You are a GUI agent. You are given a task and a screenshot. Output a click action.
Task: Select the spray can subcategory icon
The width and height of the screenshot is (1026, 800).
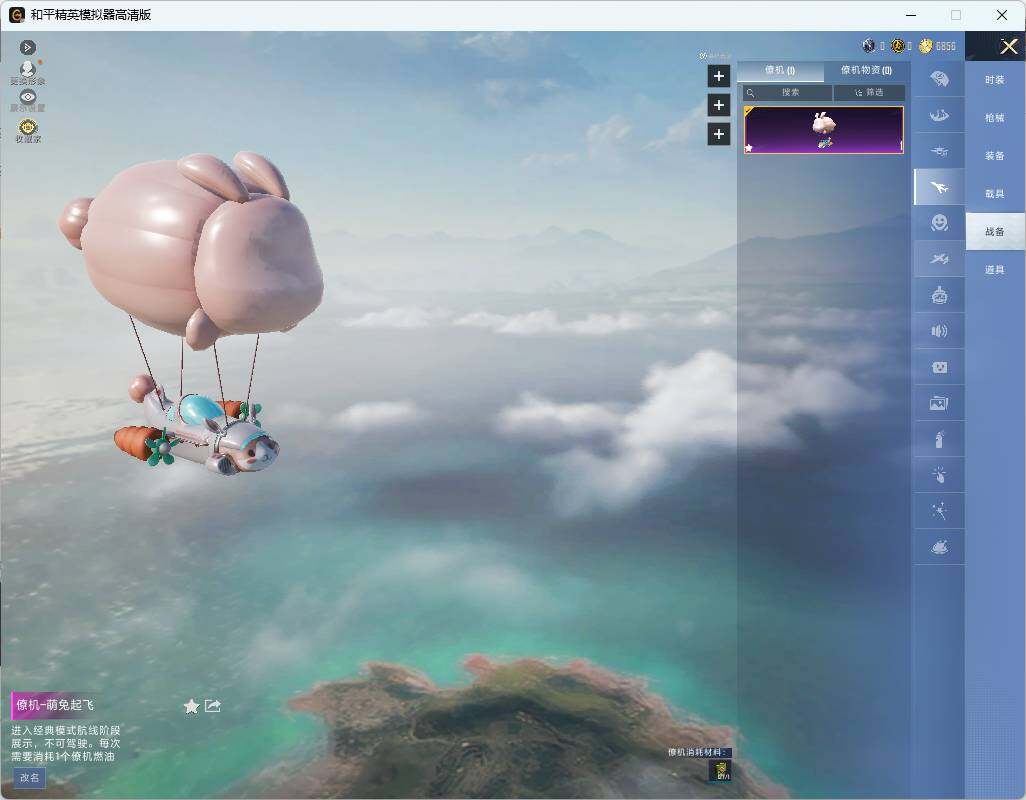[939, 439]
